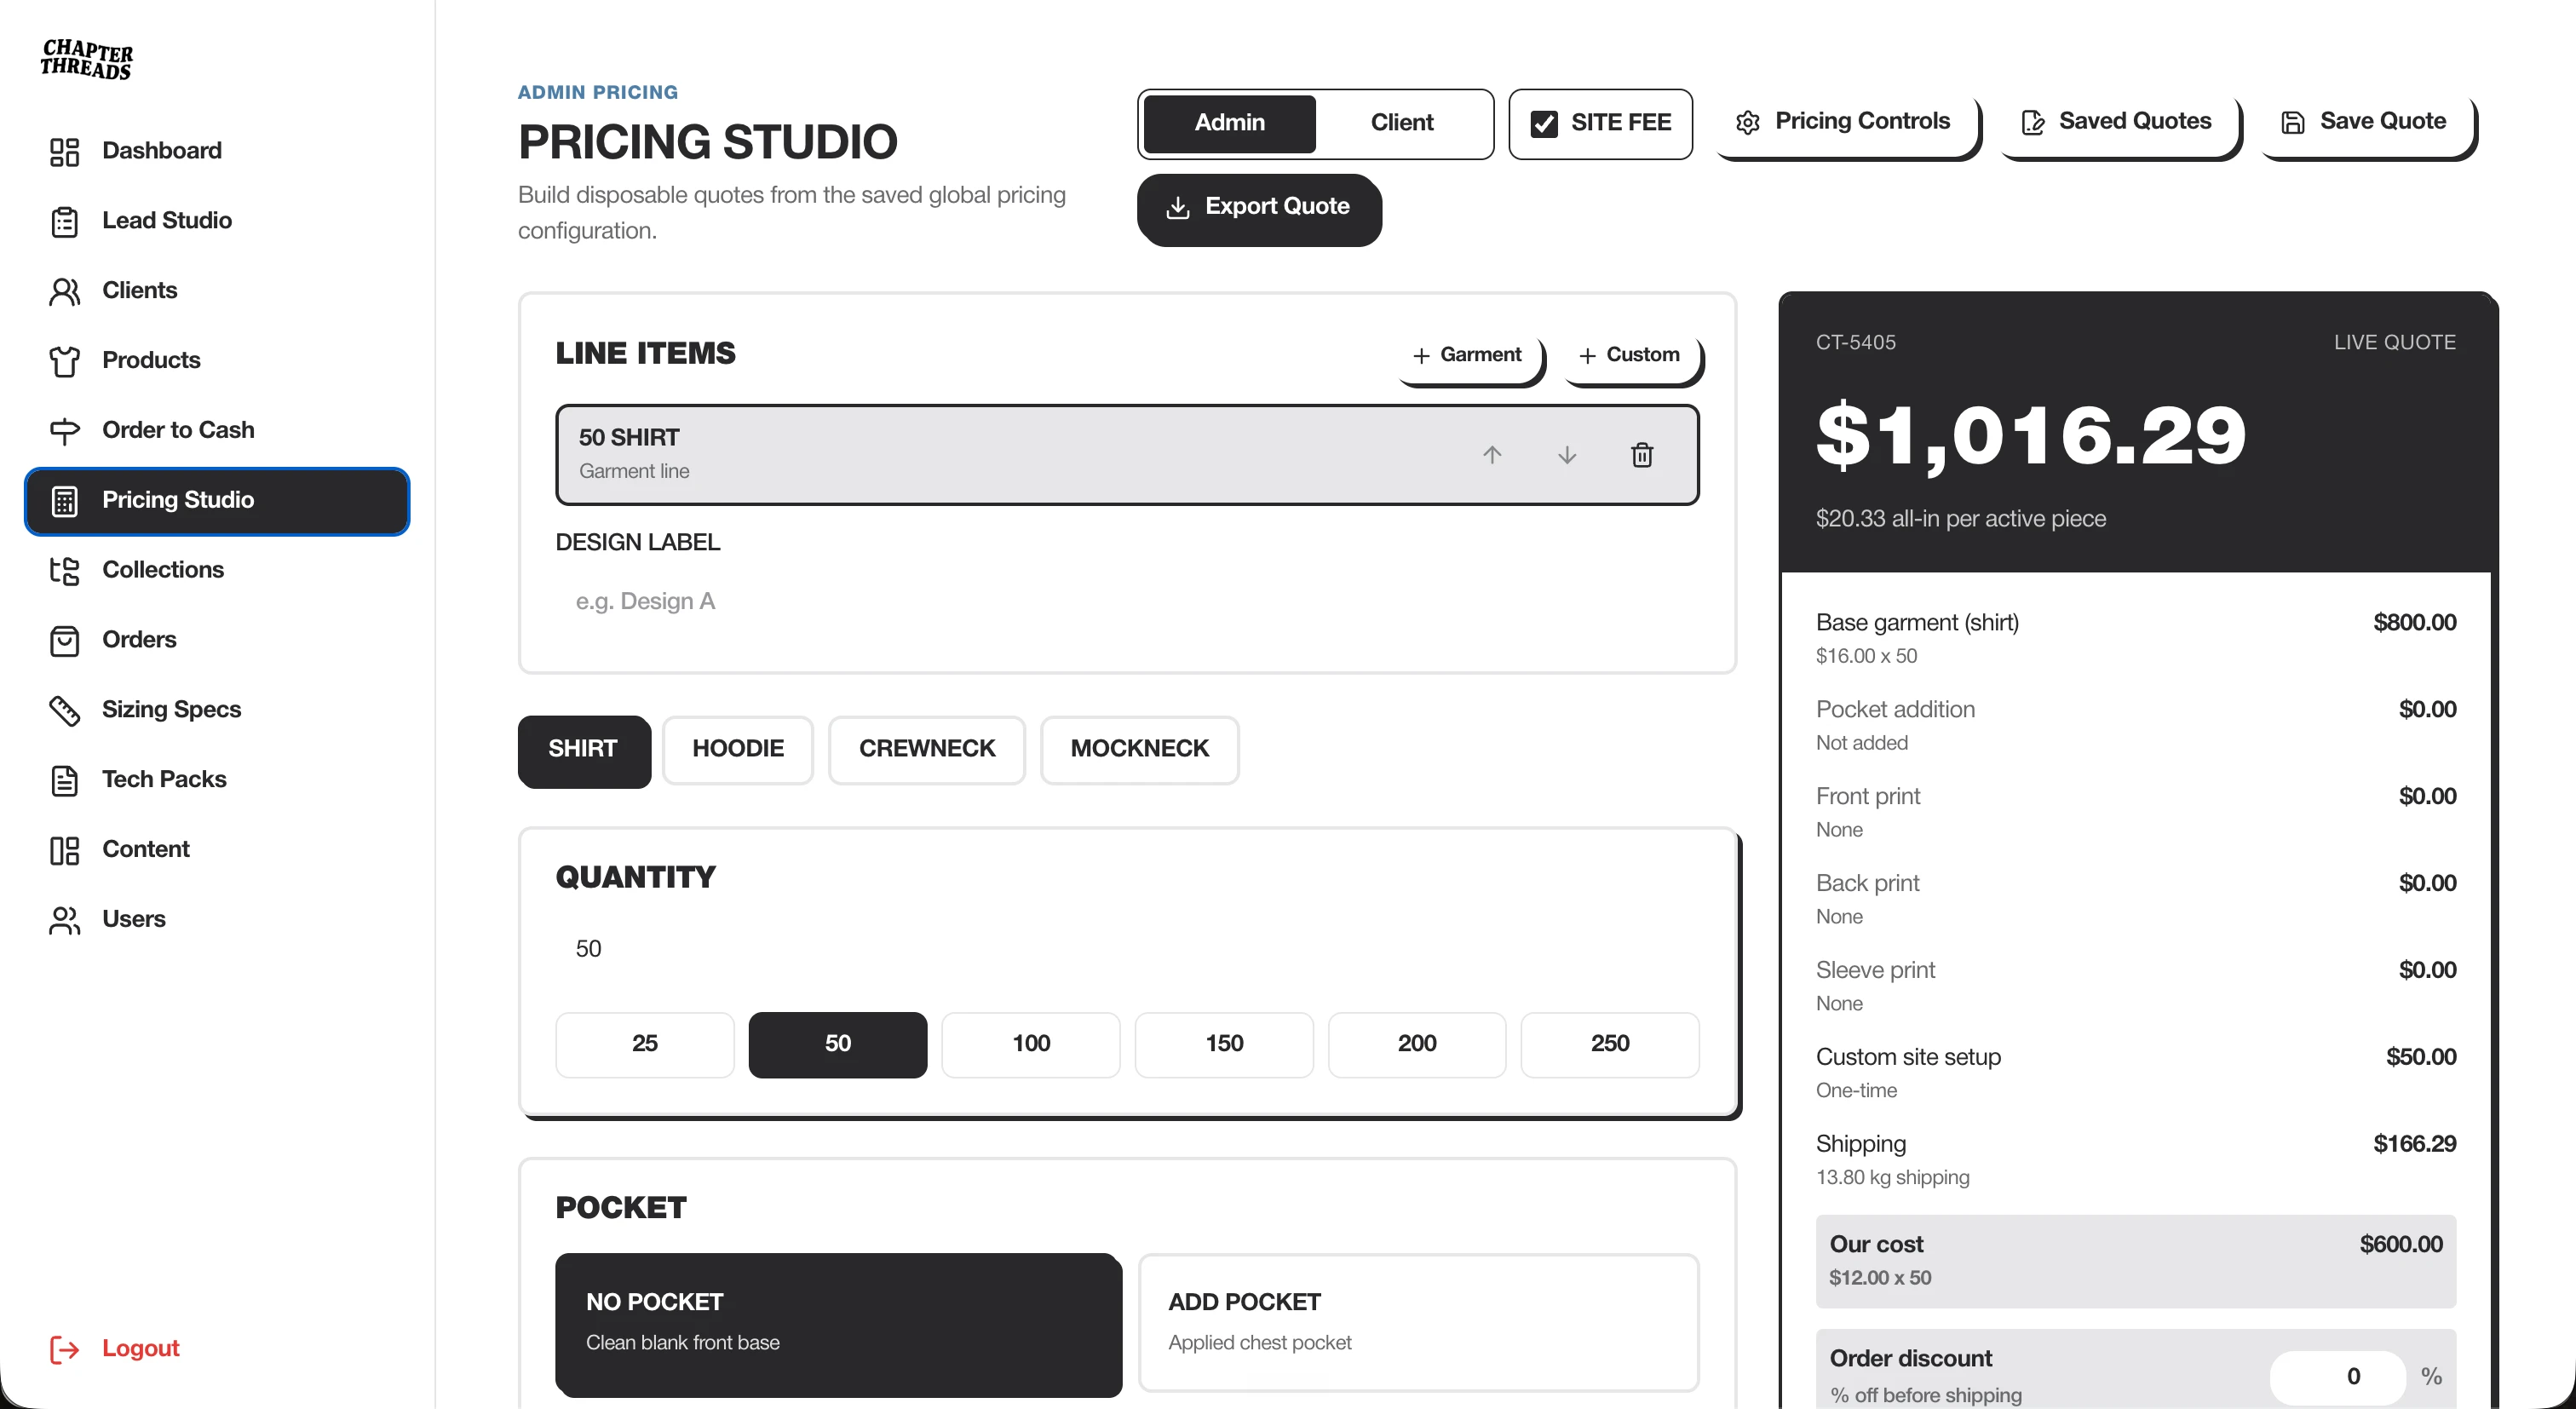Select the SHIRT garment tab

point(584,750)
